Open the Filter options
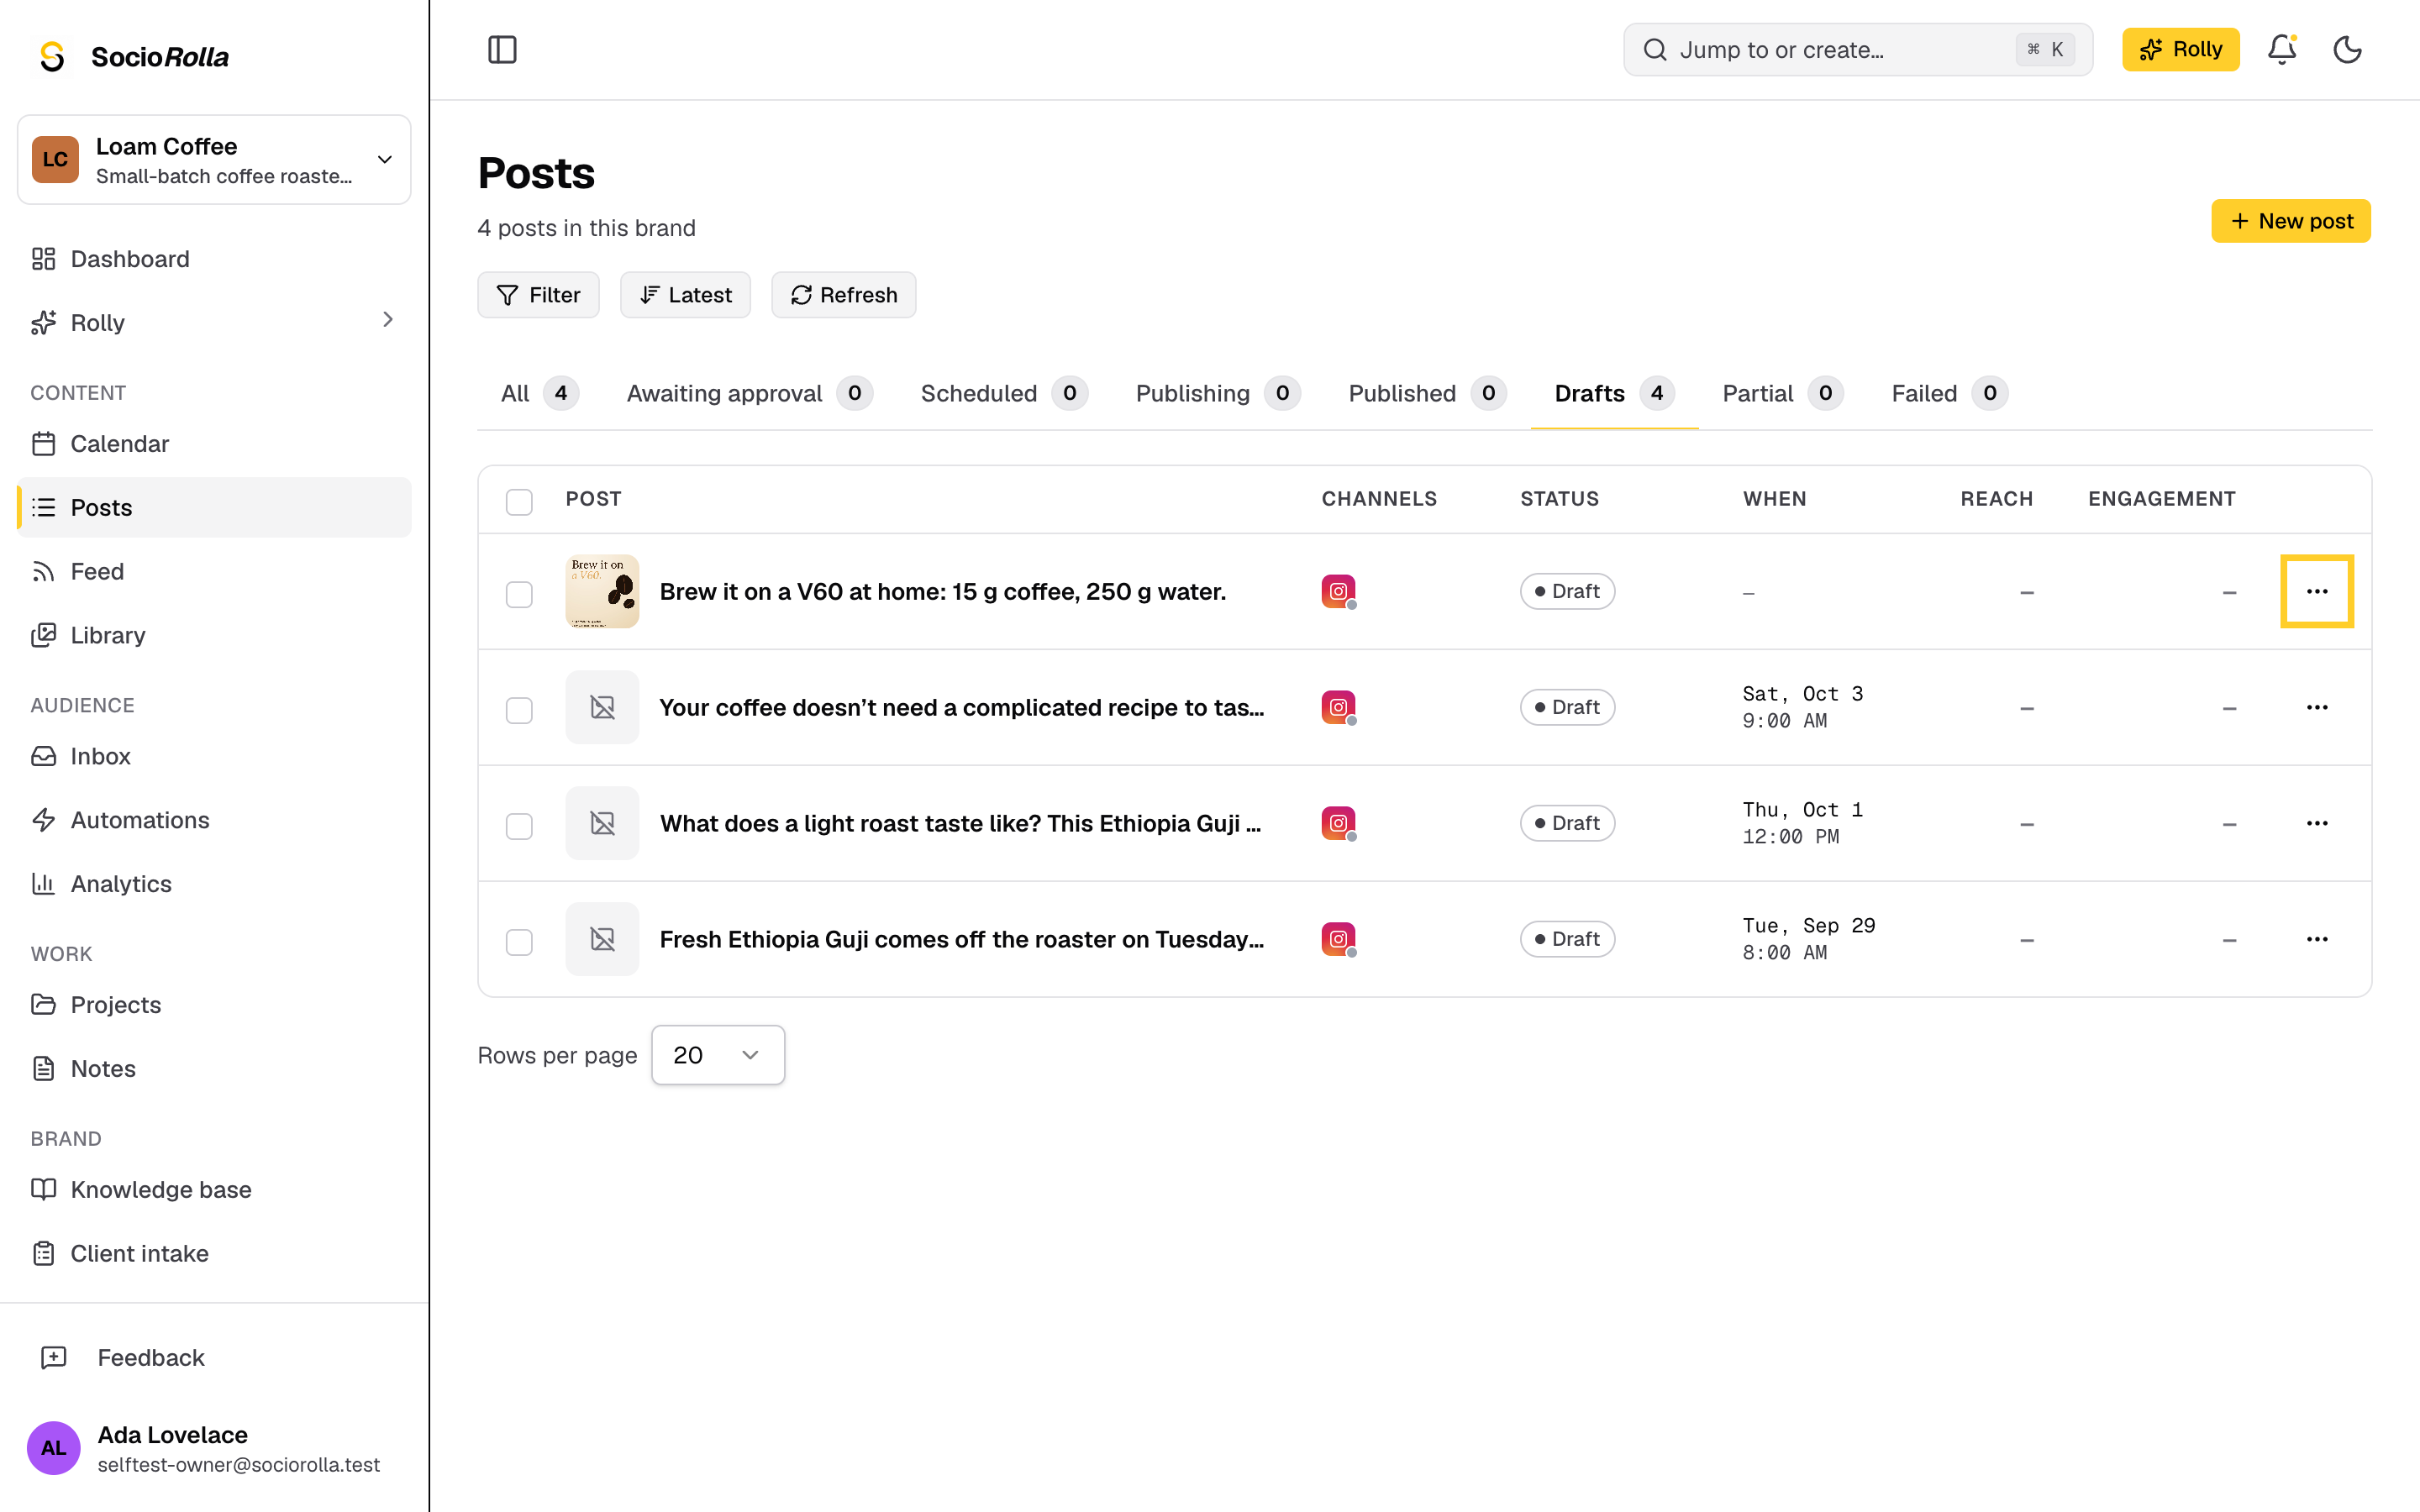This screenshot has width=2420, height=1512. point(538,295)
